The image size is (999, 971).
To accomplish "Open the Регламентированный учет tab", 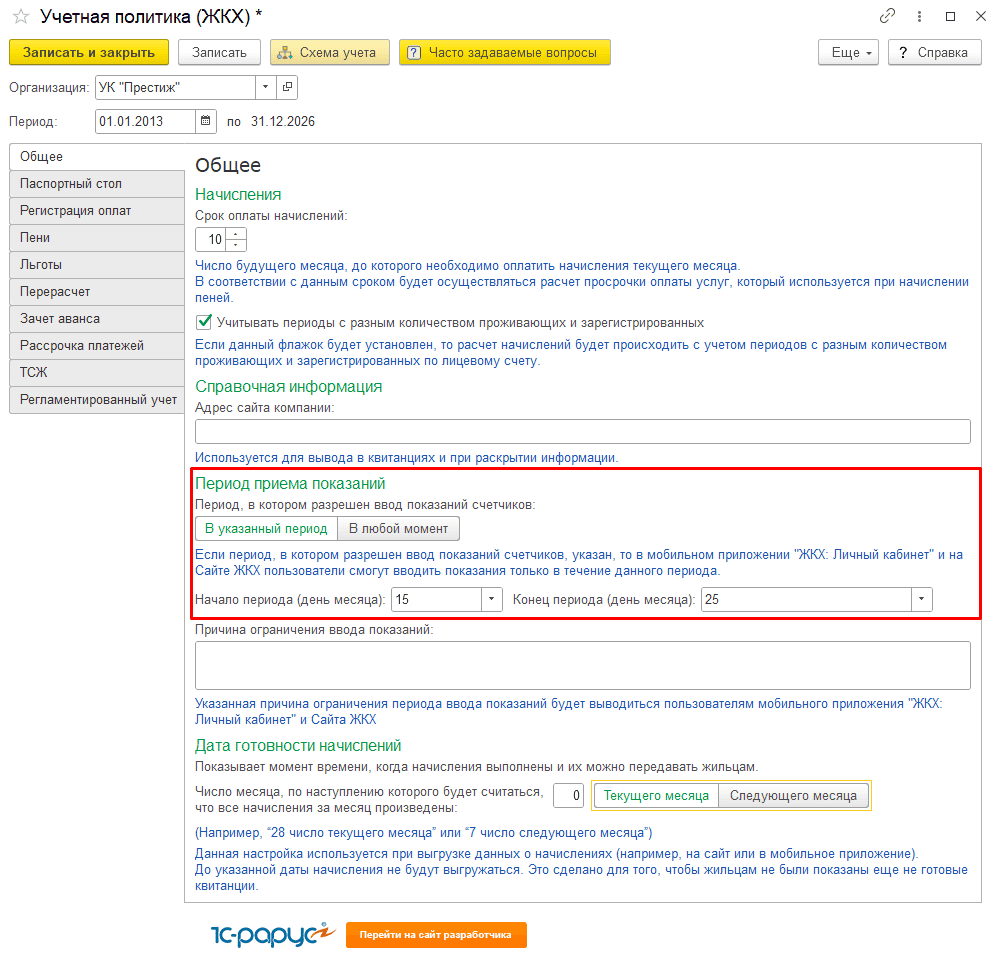I will tap(96, 400).
